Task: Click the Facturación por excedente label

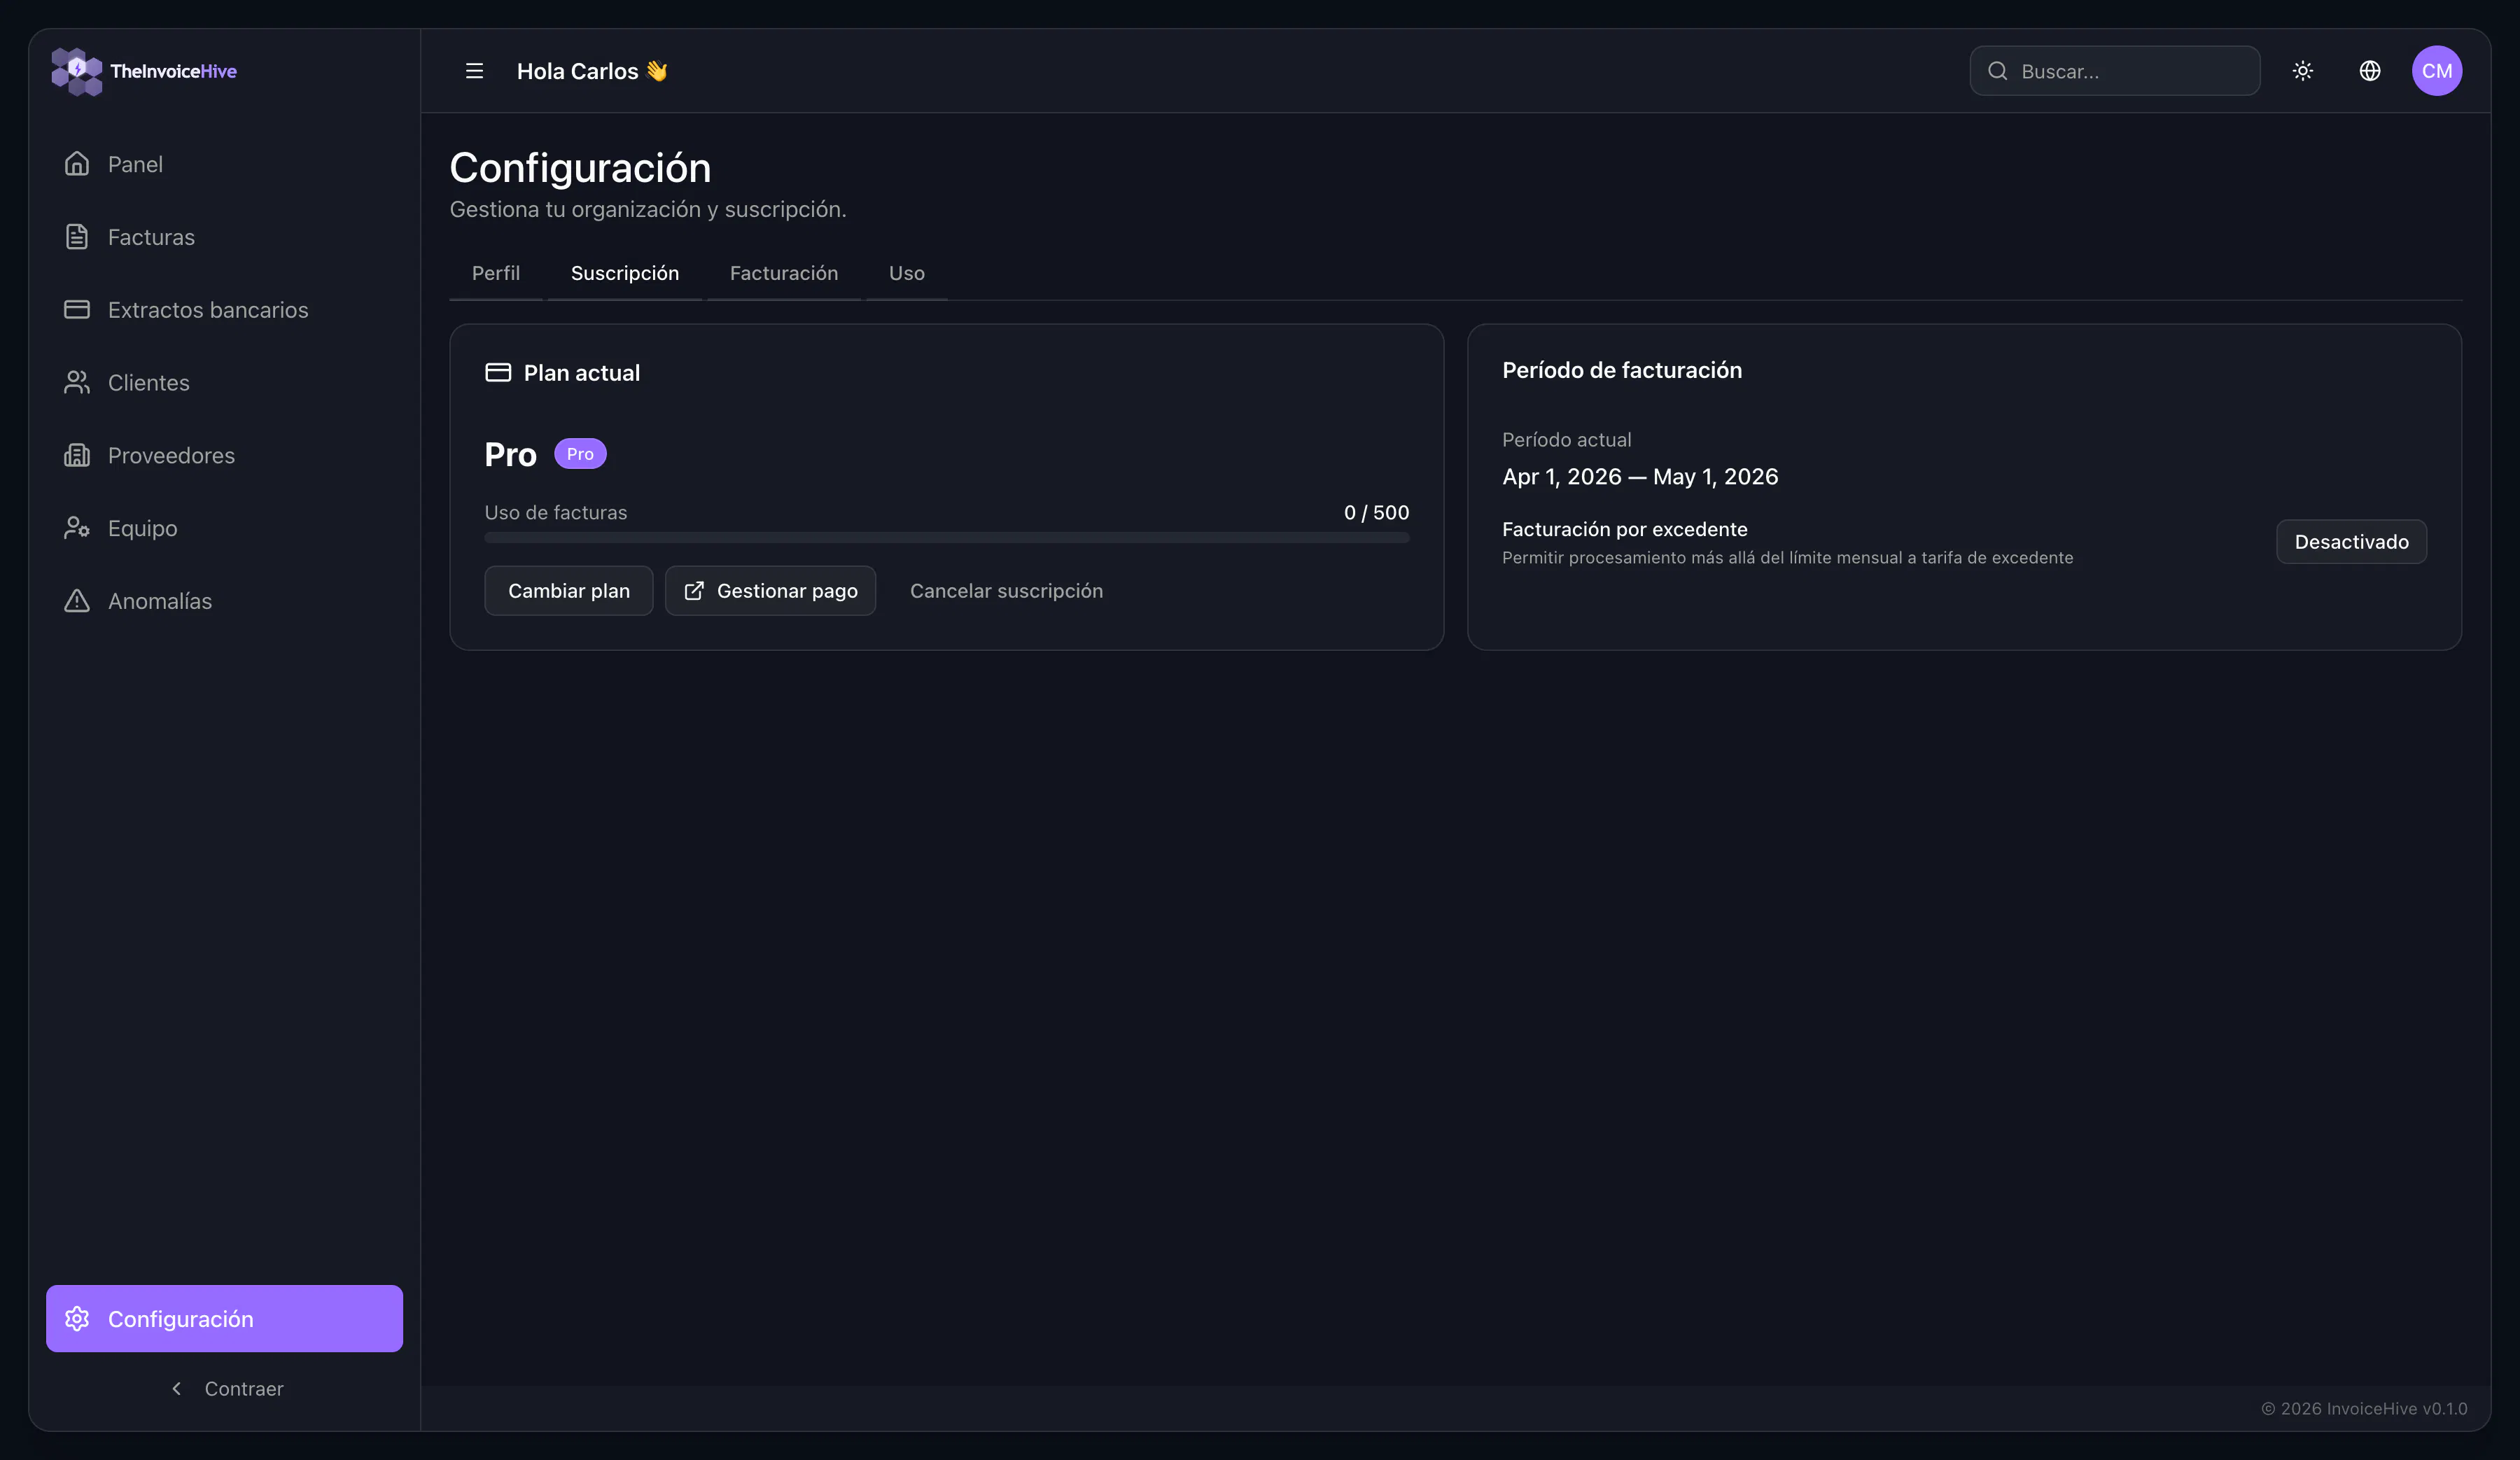Action: (x=1625, y=530)
